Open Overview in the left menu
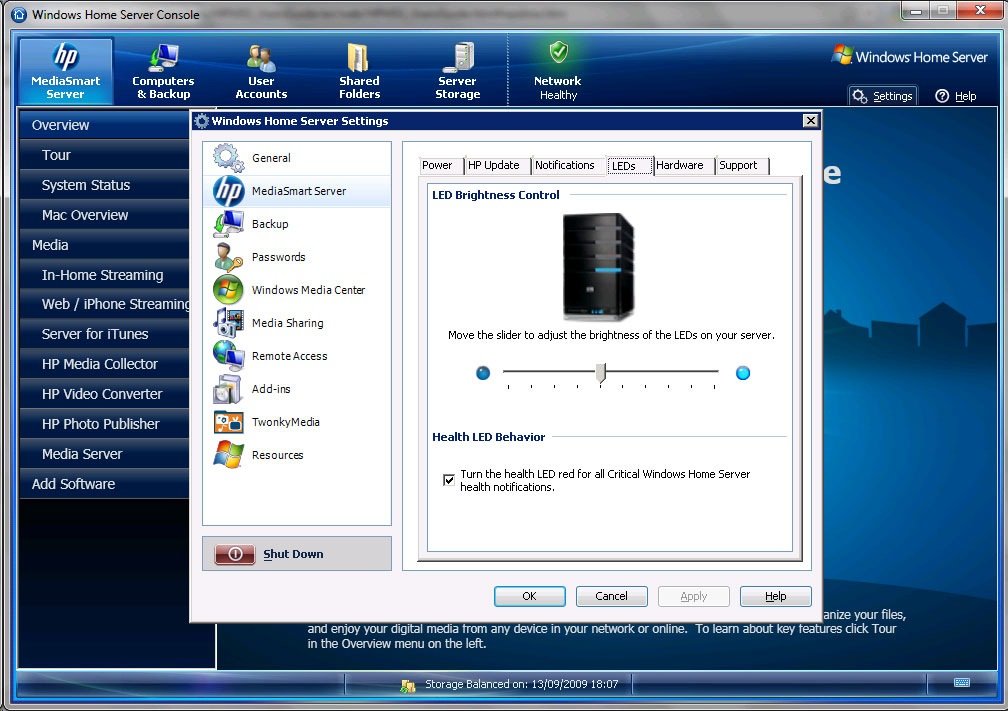This screenshot has width=1008, height=711. tap(104, 125)
